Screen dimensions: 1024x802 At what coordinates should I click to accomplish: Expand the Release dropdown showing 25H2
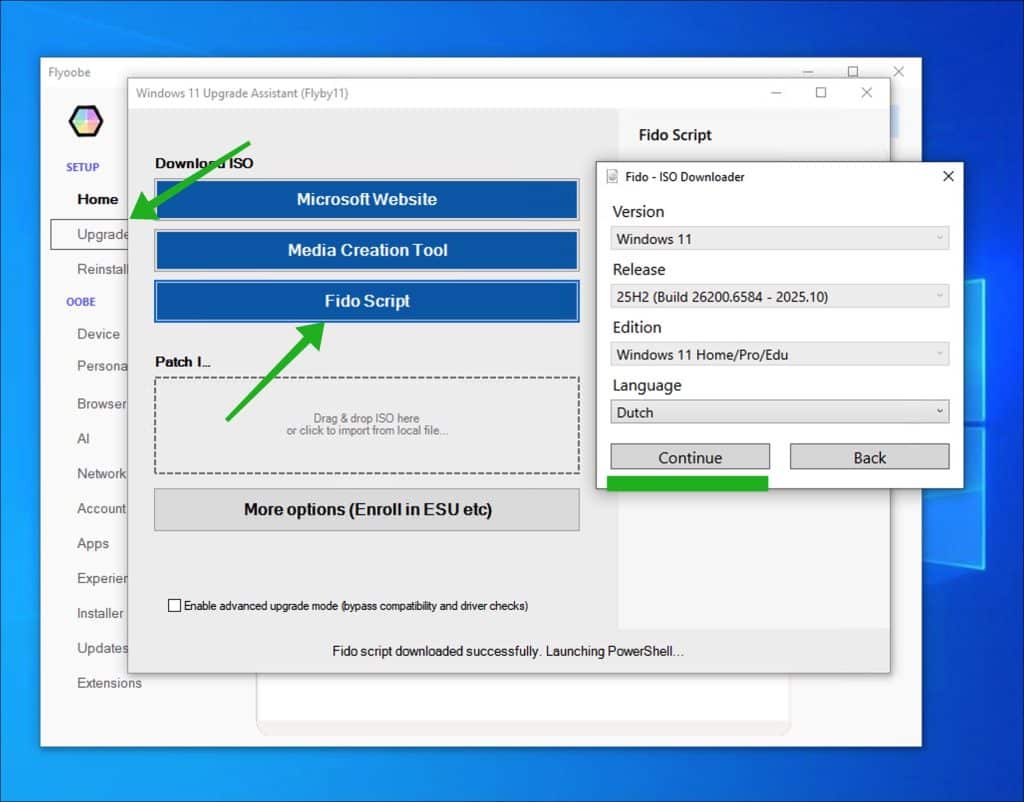tap(779, 297)
